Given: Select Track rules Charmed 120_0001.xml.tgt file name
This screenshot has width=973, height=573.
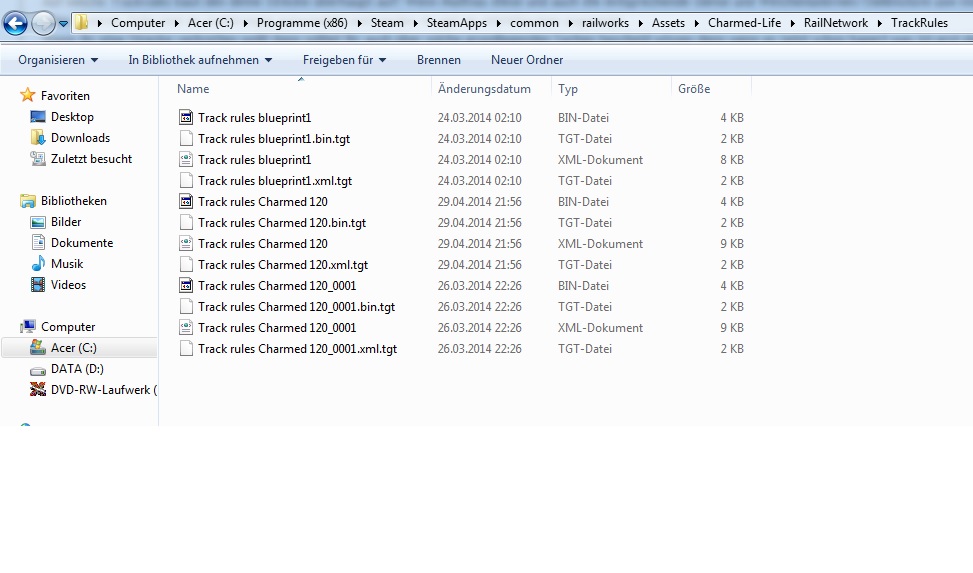Looking at the screenshot, I should pyautogui.click(x=297, y=349).
